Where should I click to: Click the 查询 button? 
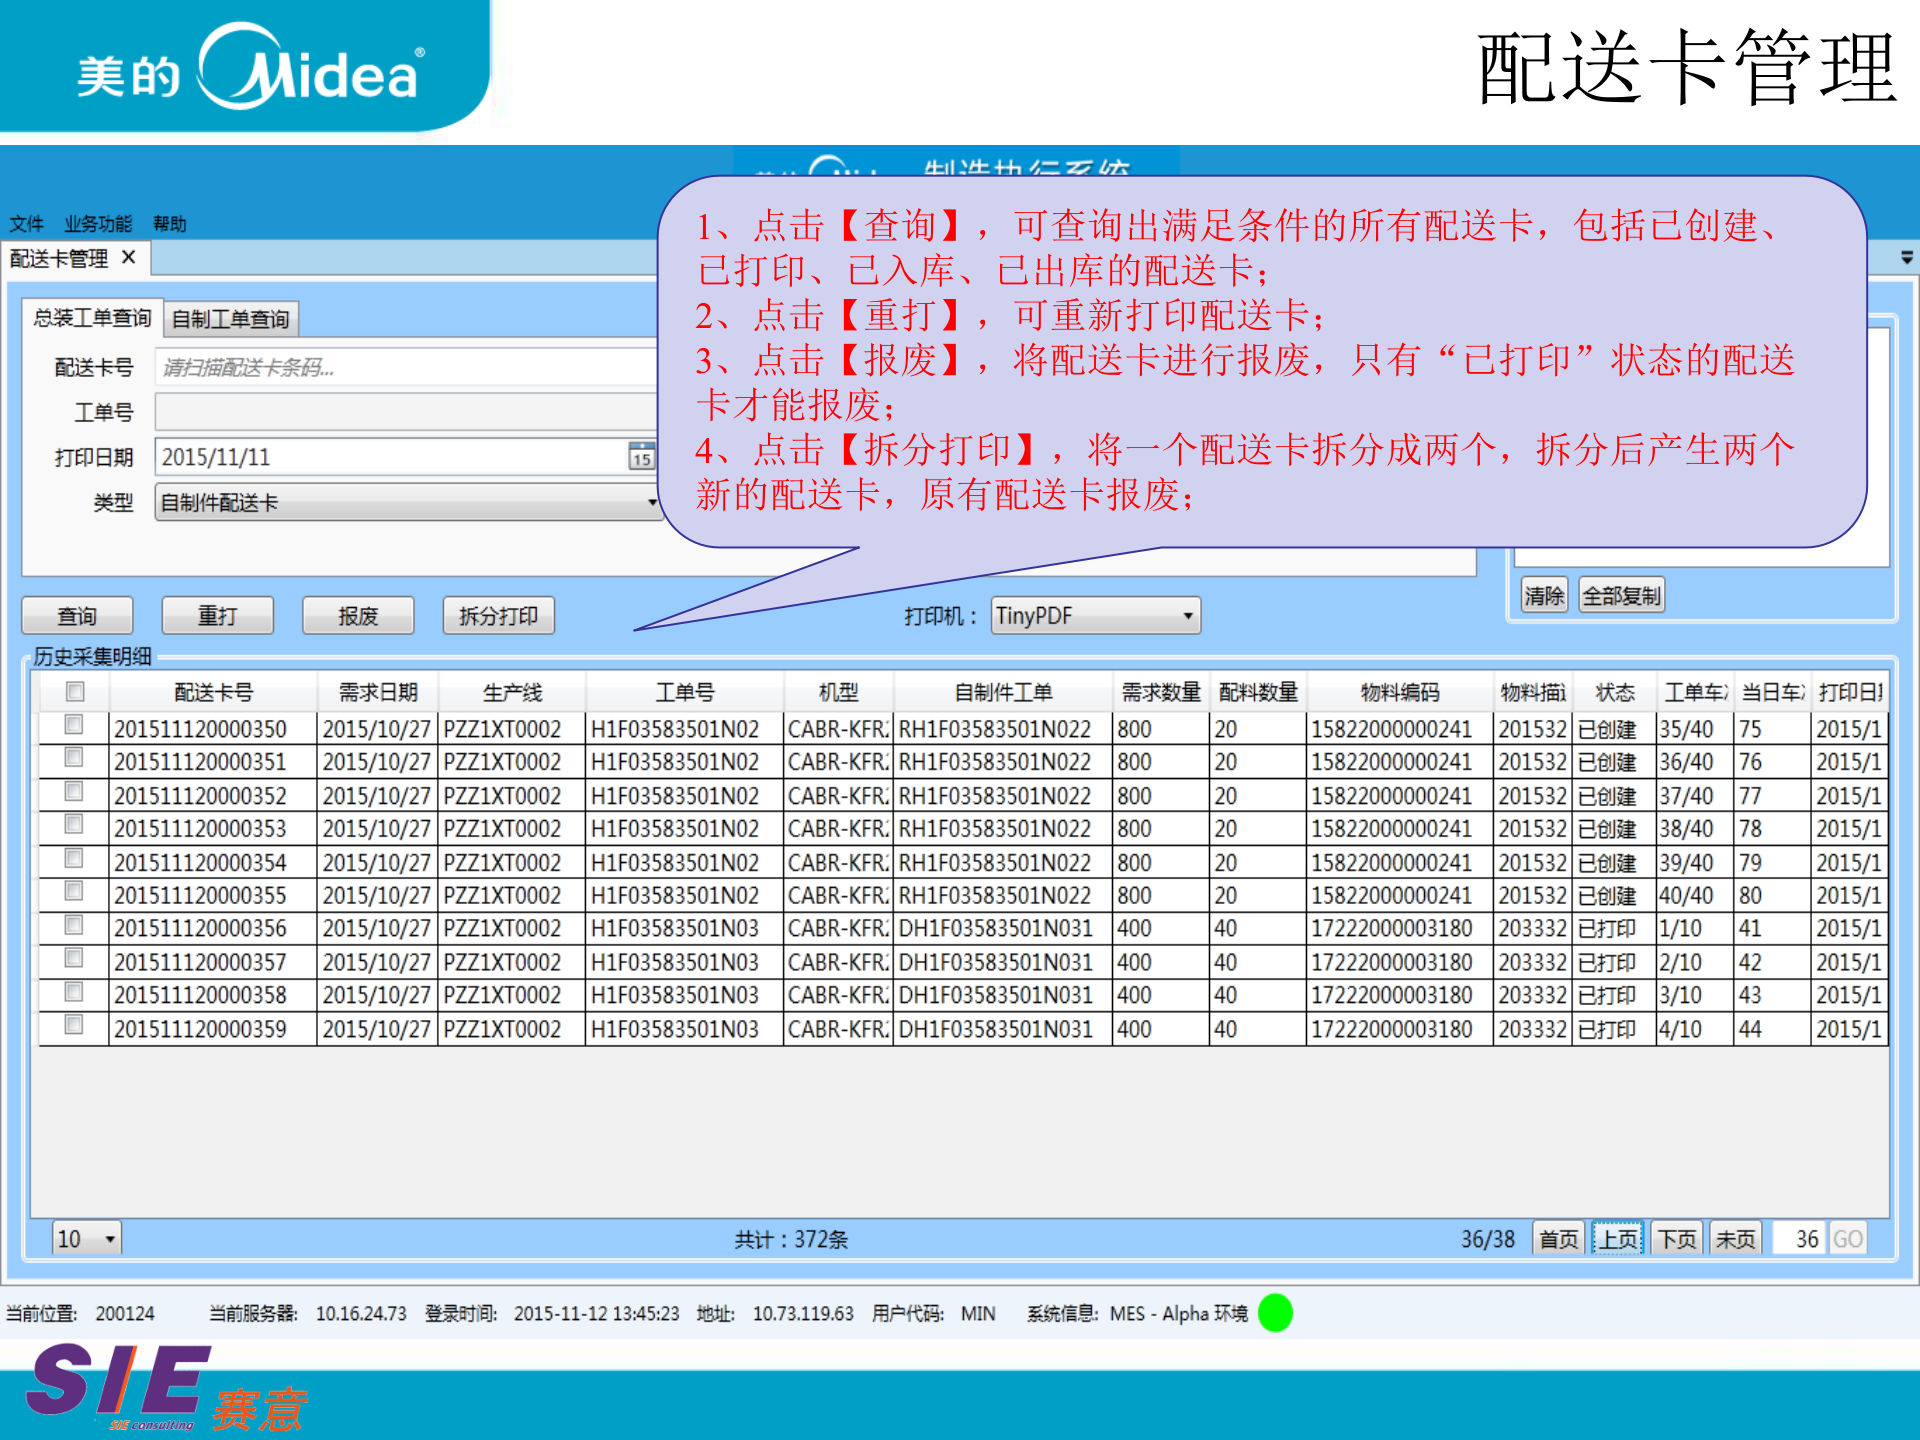pyautogui.click(x=77, y=616)
